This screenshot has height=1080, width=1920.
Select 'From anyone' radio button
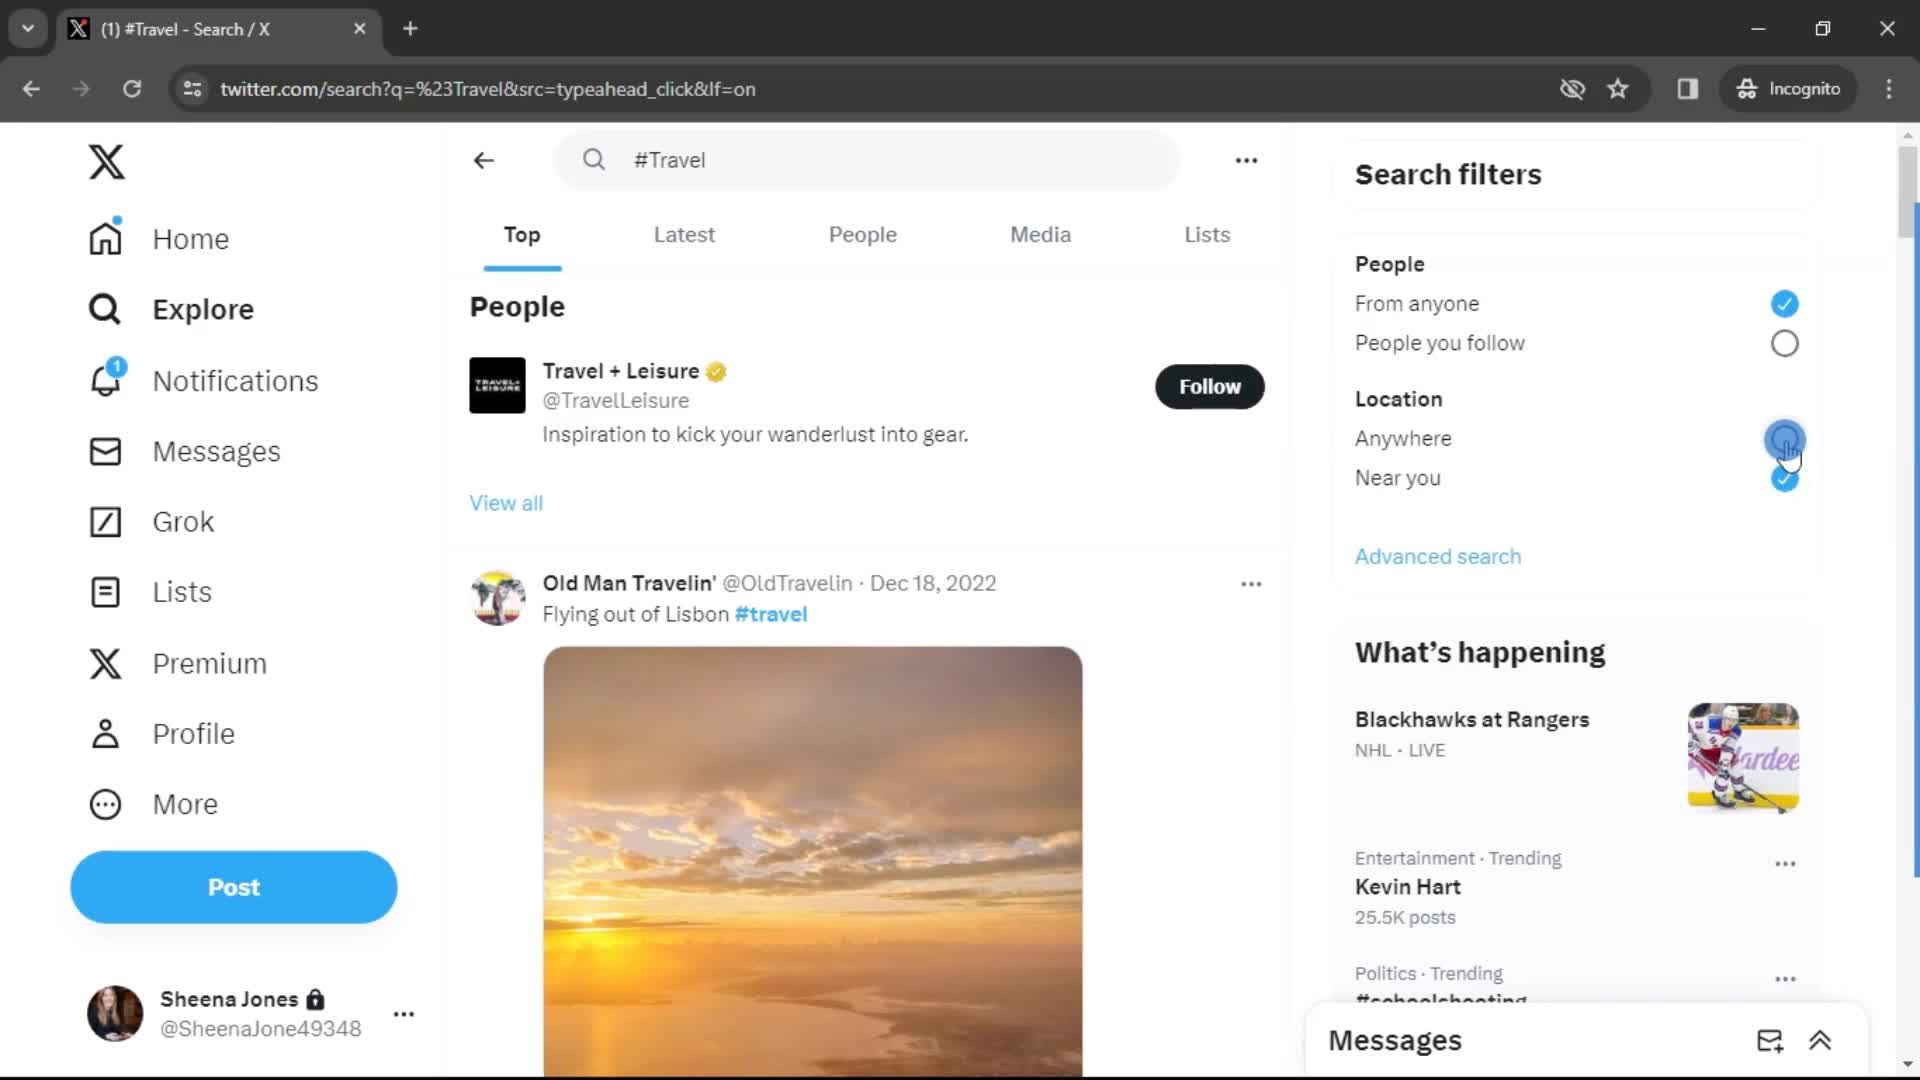coord(1784,303)
